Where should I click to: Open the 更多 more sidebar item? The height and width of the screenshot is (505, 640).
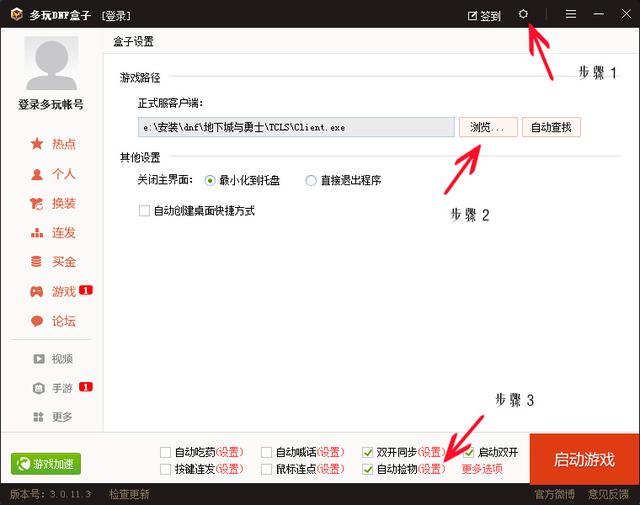[53, 417]
